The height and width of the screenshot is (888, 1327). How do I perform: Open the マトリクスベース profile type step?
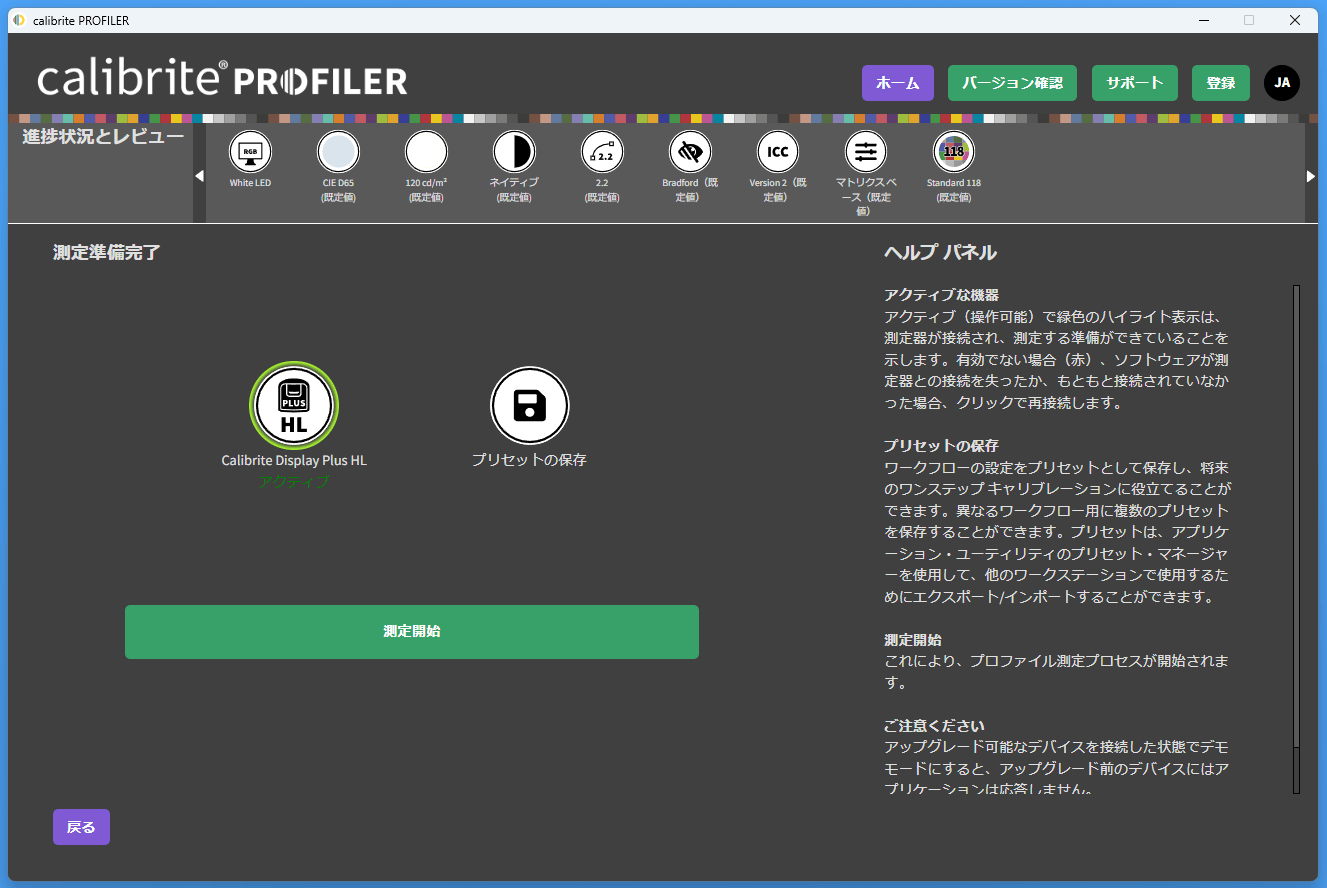(866, 152)
